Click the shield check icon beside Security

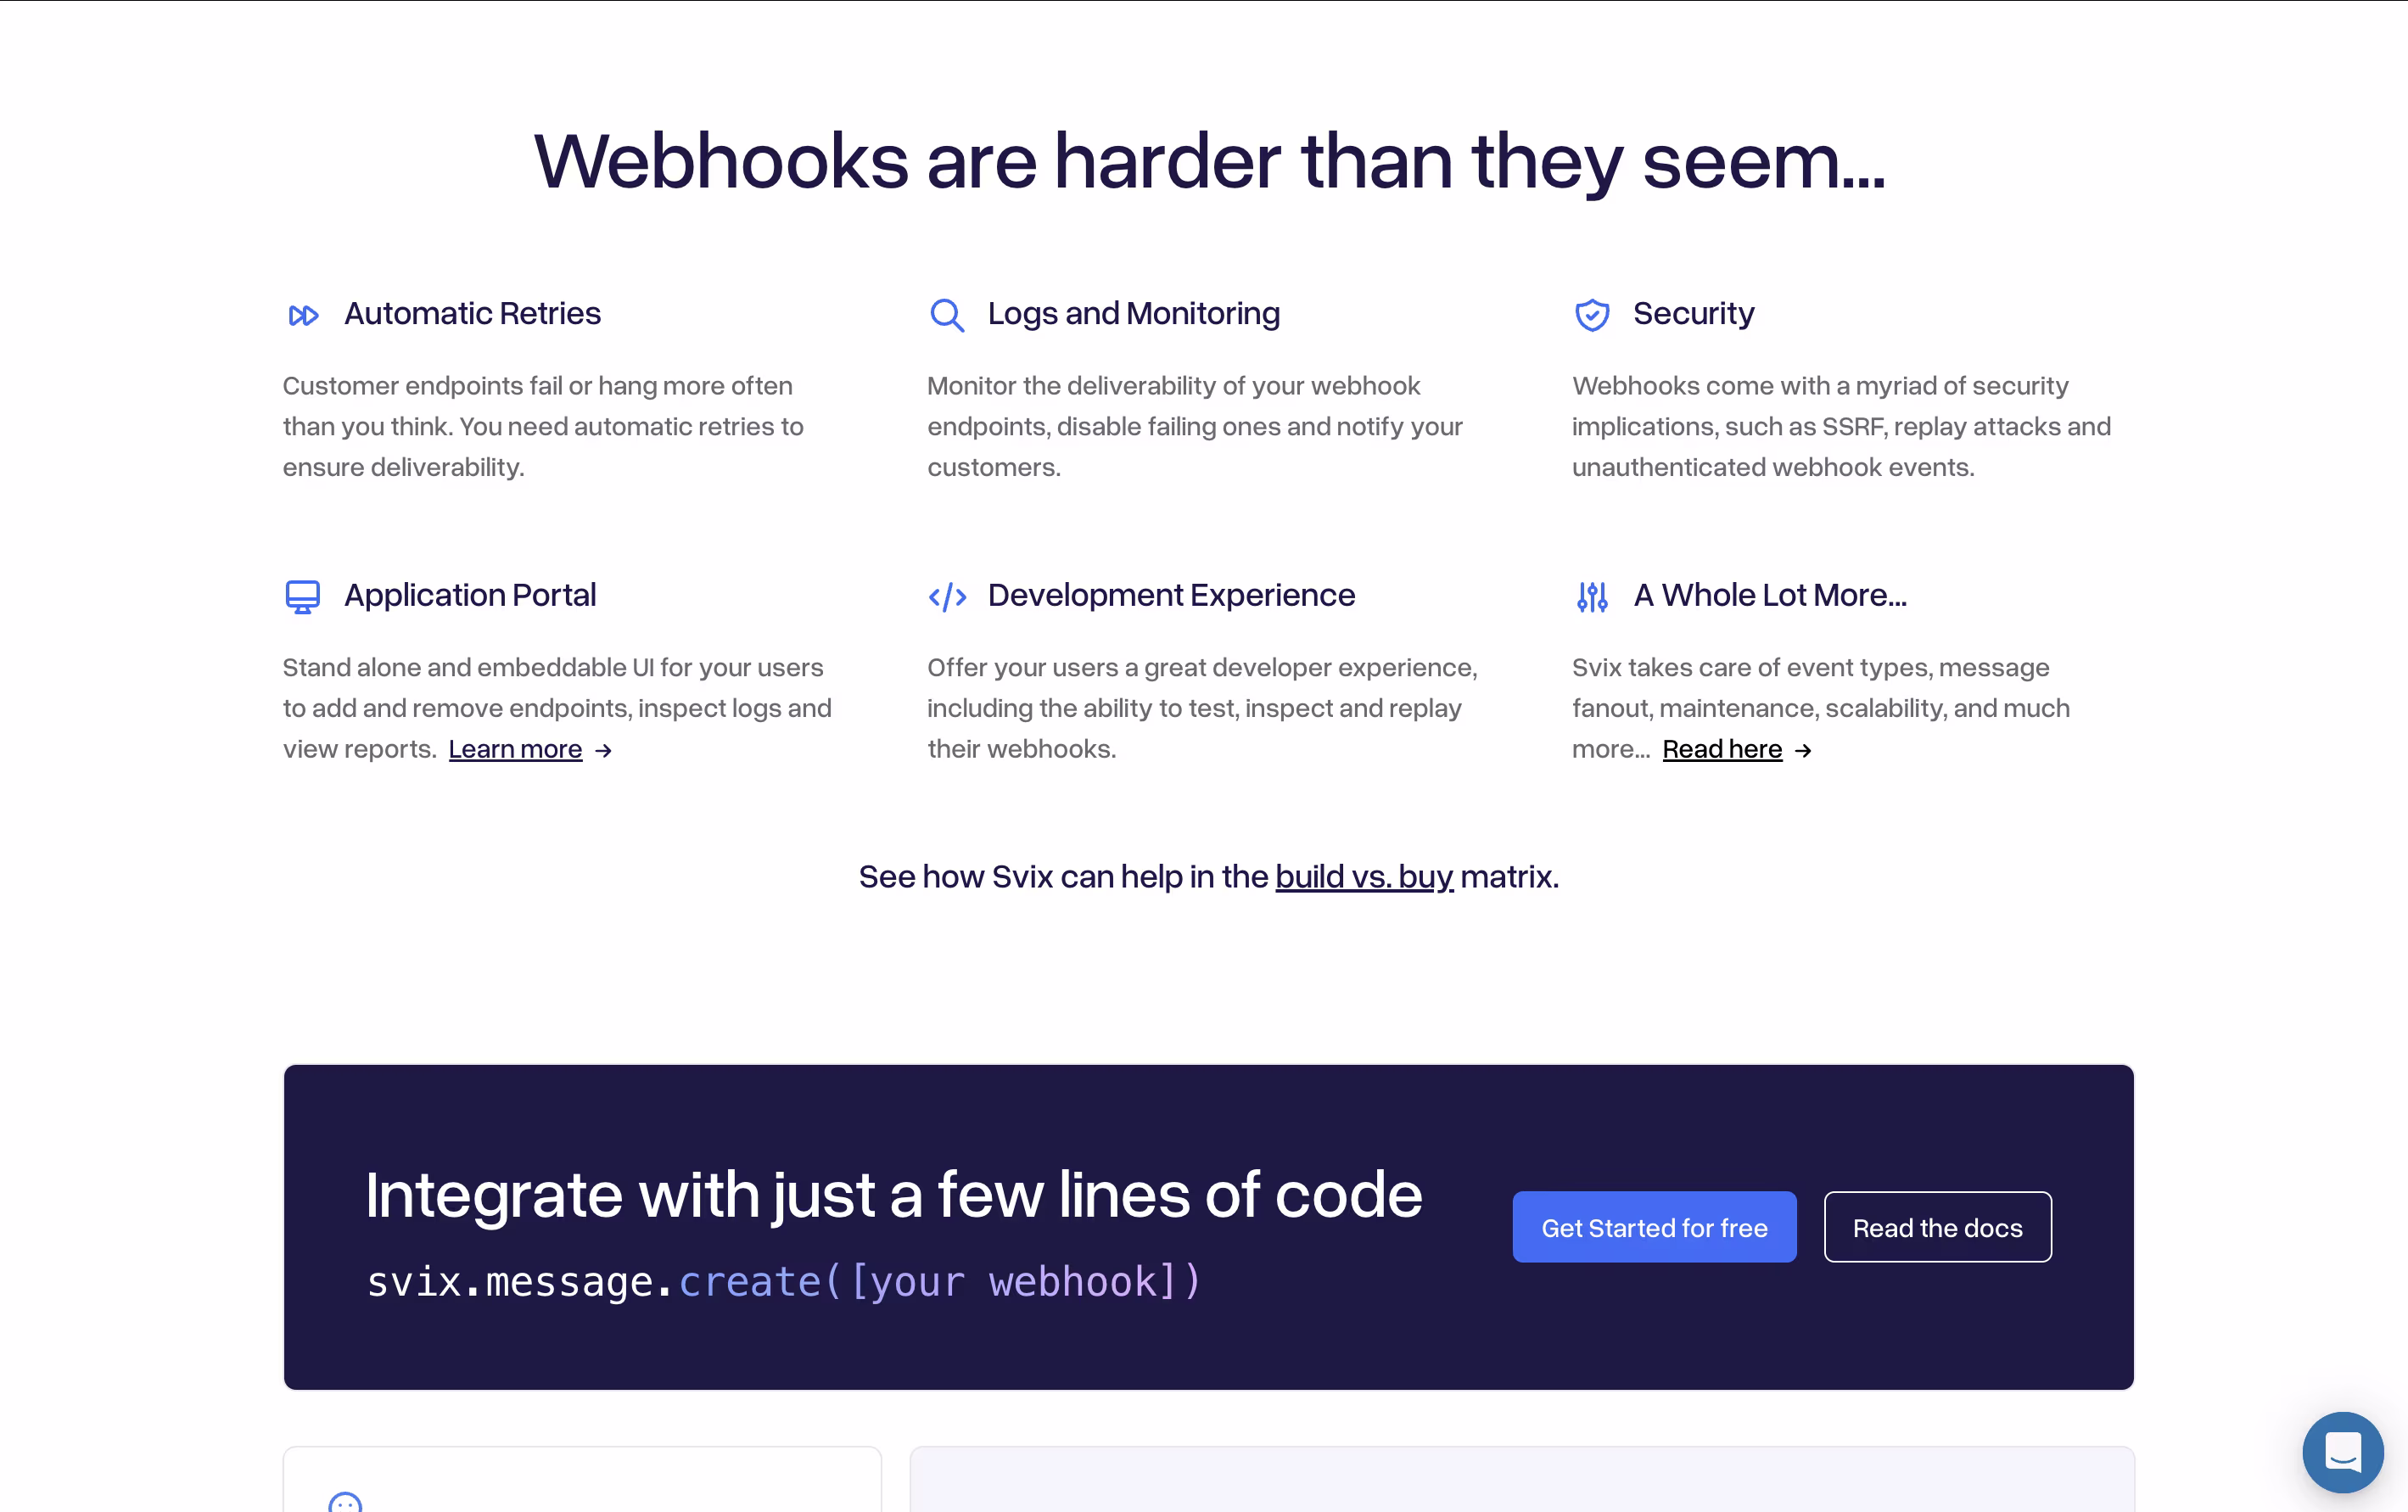(1592, 315)
